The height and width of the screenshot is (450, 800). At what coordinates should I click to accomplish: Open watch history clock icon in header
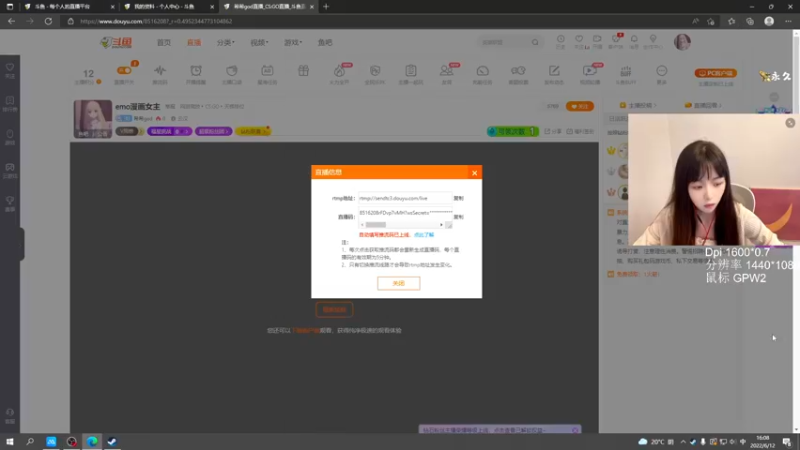[560, 41]
